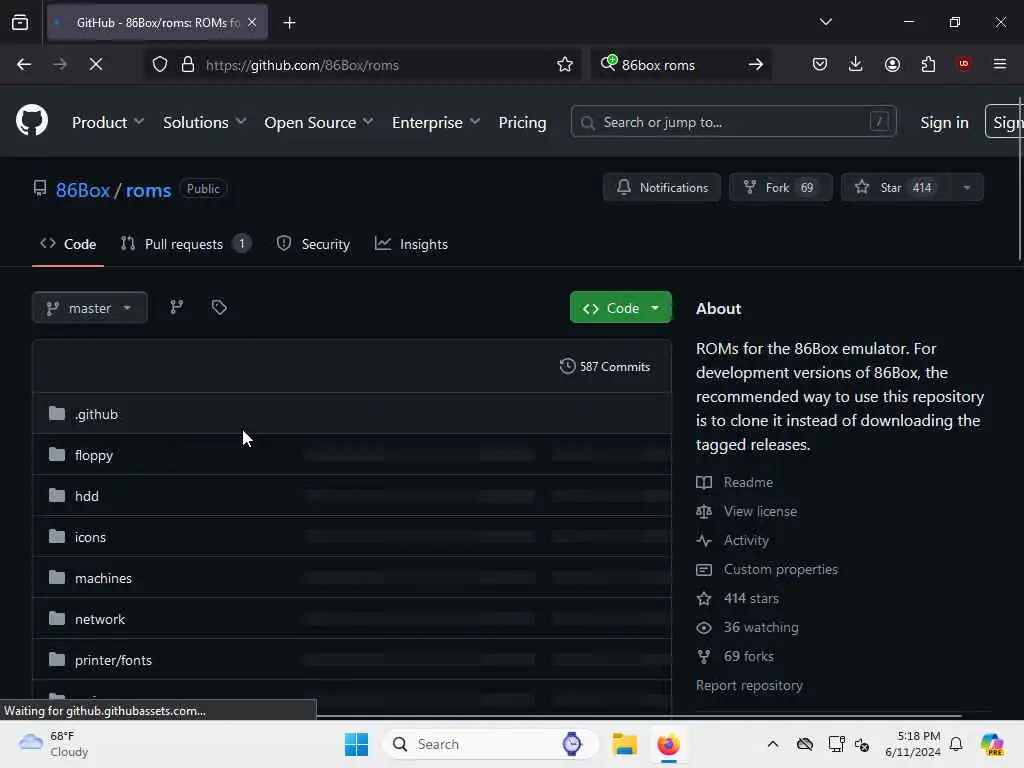
Task: Open the Pull requests tab
Action: pos(185,244)
